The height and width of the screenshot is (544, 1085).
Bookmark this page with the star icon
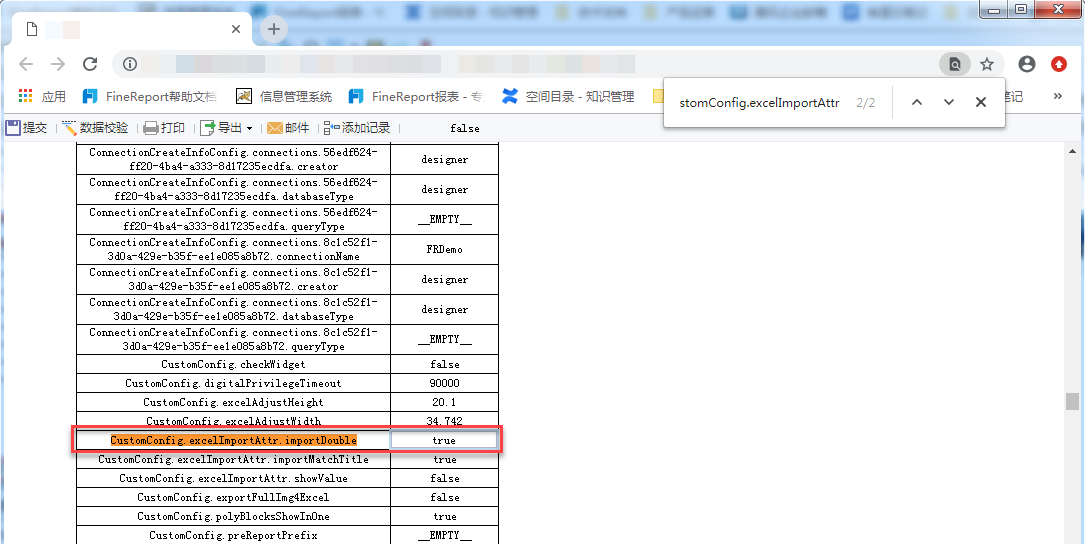point(987,64)
